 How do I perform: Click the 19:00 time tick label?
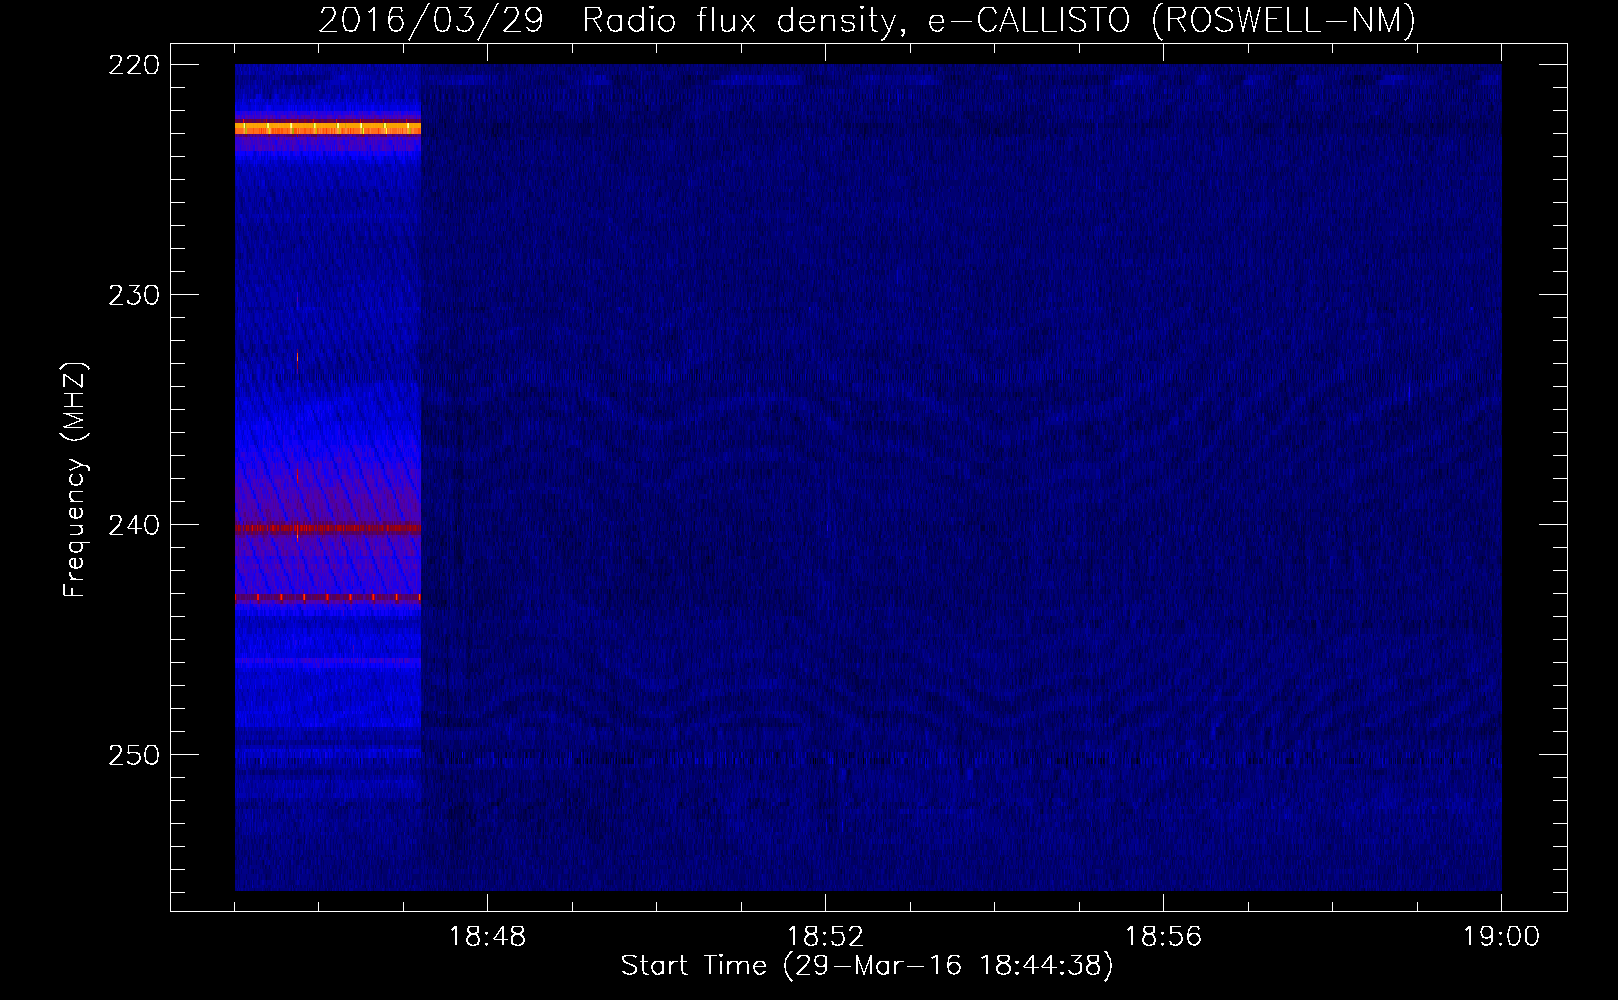coord(1501,937)
